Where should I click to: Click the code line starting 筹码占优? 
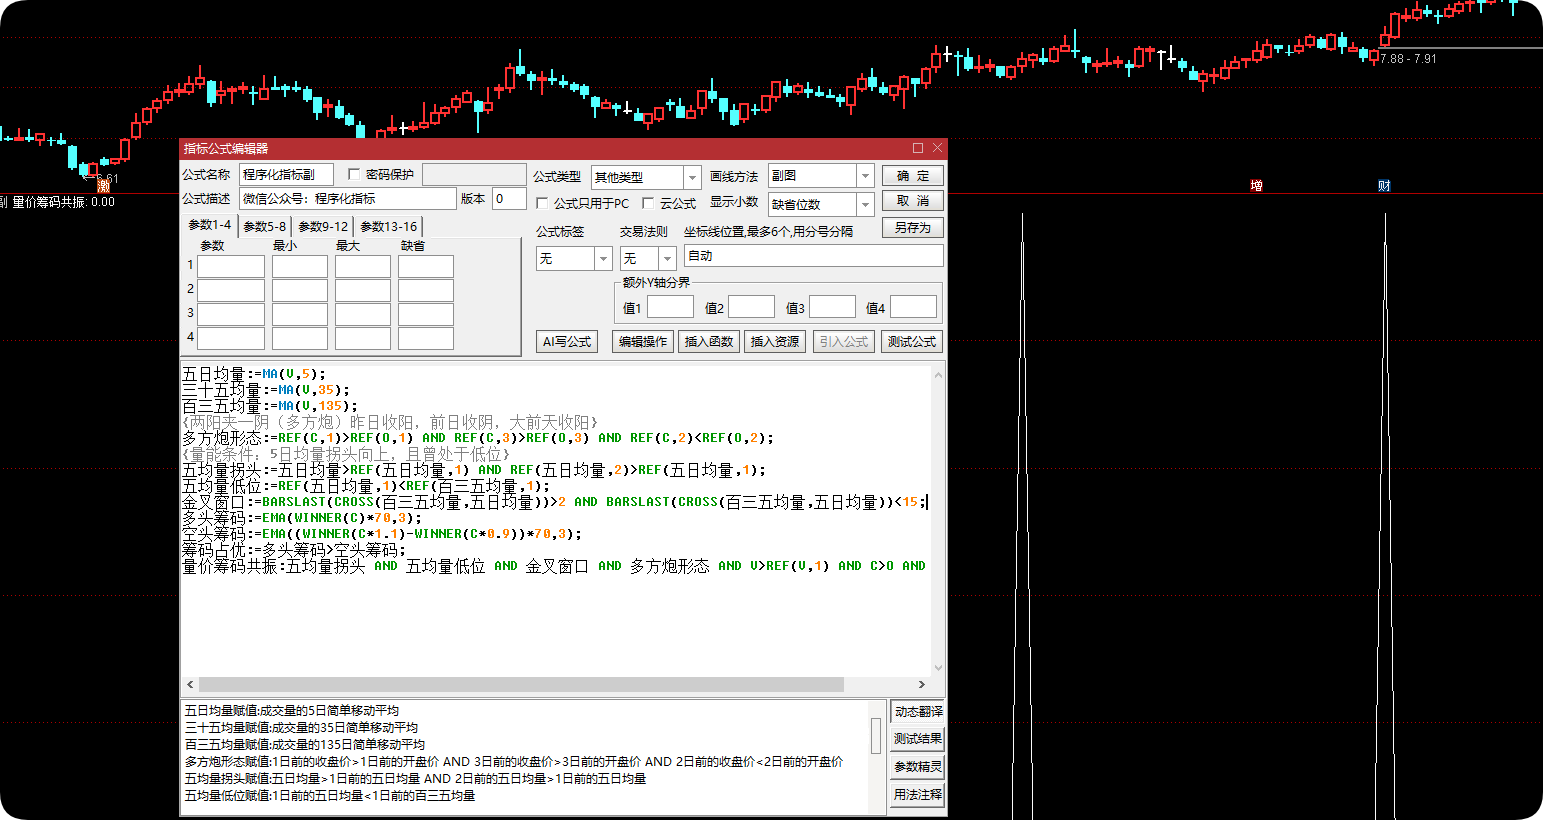point(294,550)
